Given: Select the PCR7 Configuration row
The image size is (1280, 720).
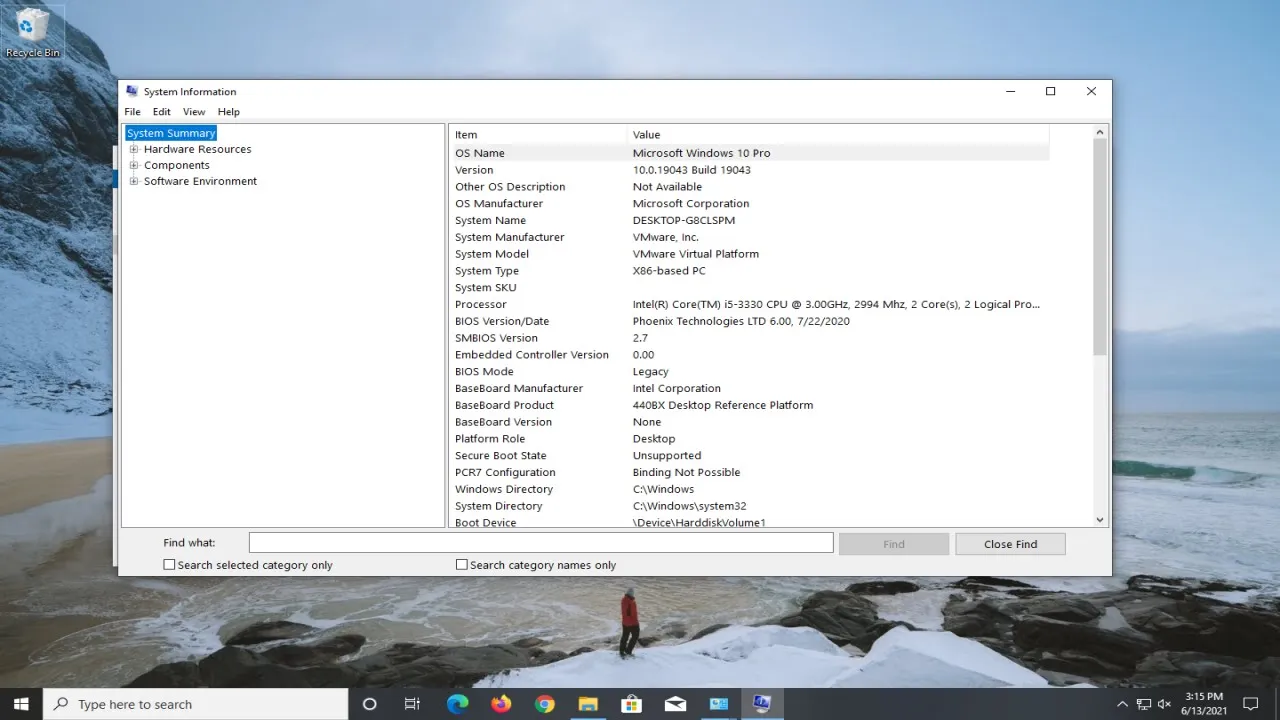Looking at the screenshot, I should 749,472.
